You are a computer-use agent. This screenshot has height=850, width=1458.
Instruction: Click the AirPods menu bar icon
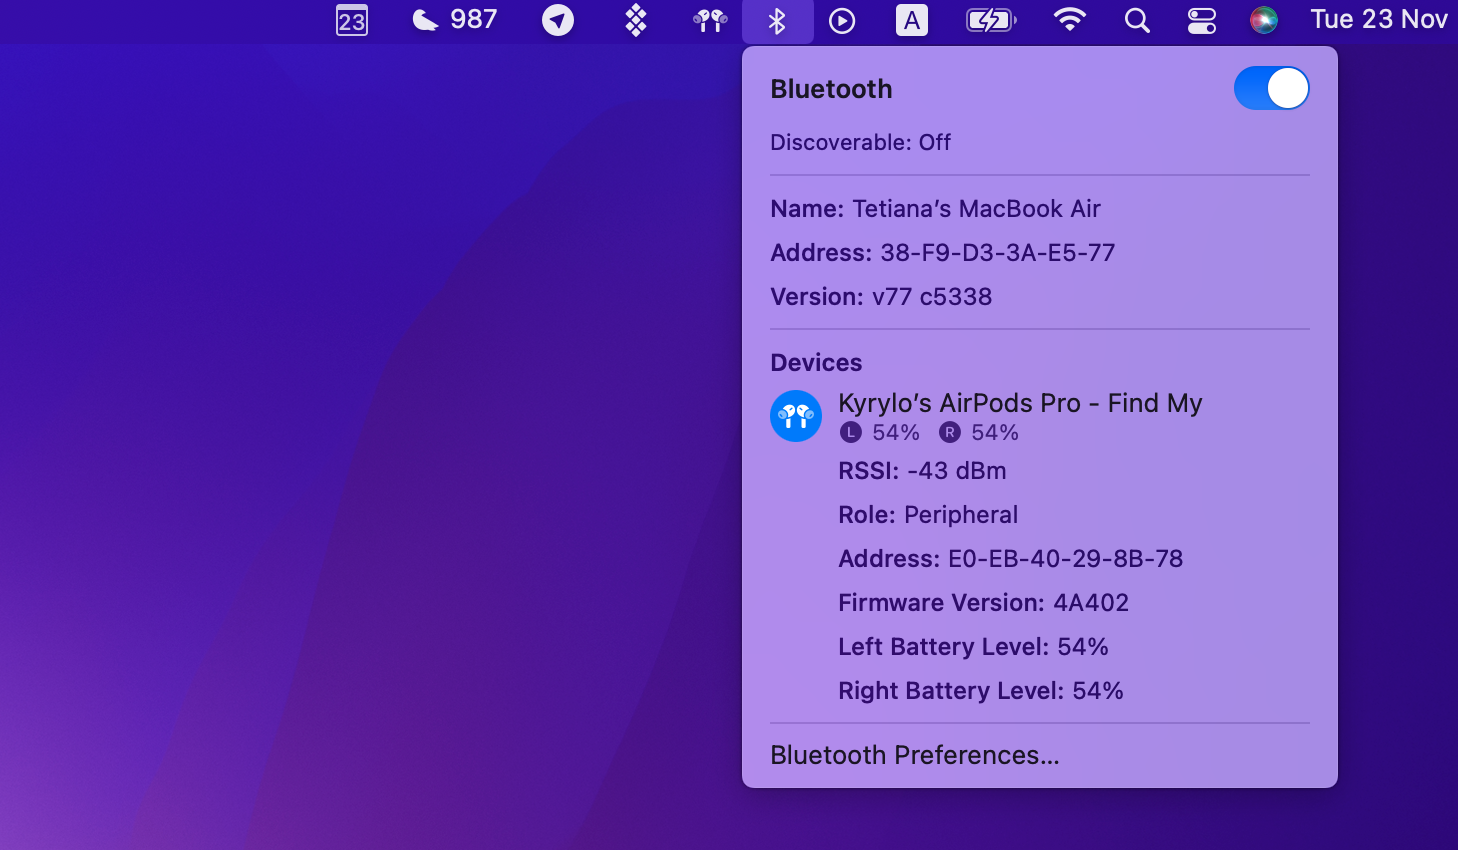(x=709, y=20)
